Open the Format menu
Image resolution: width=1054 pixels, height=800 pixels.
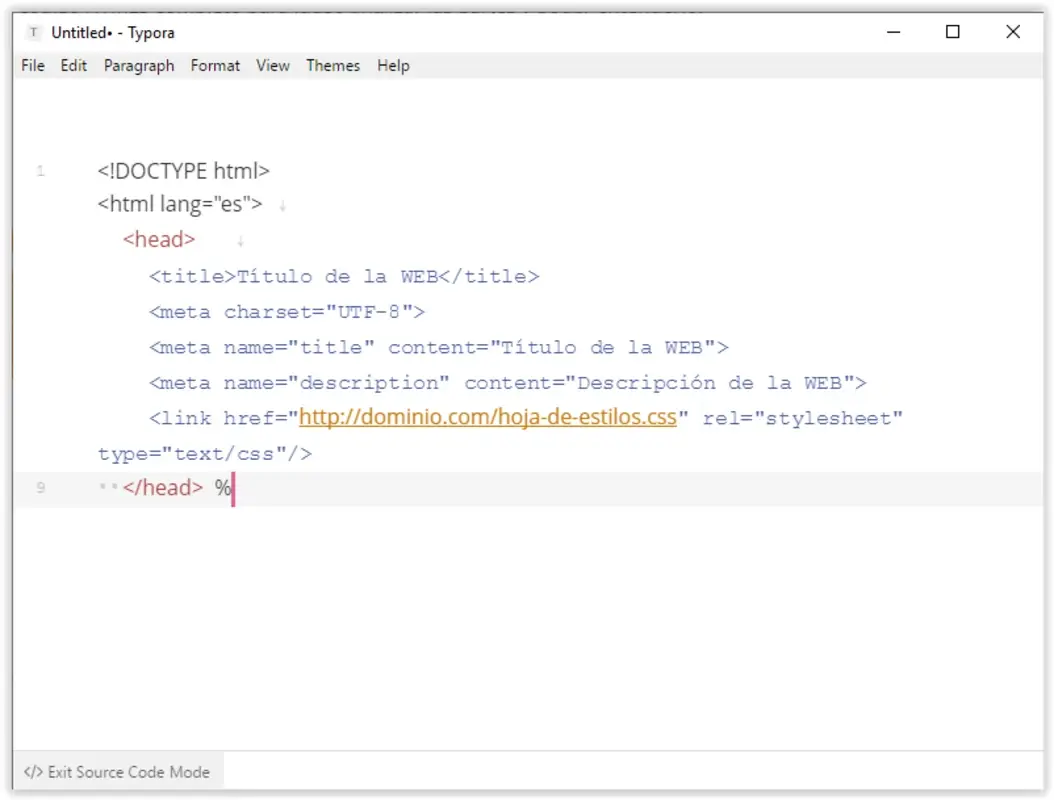point(215,65)
